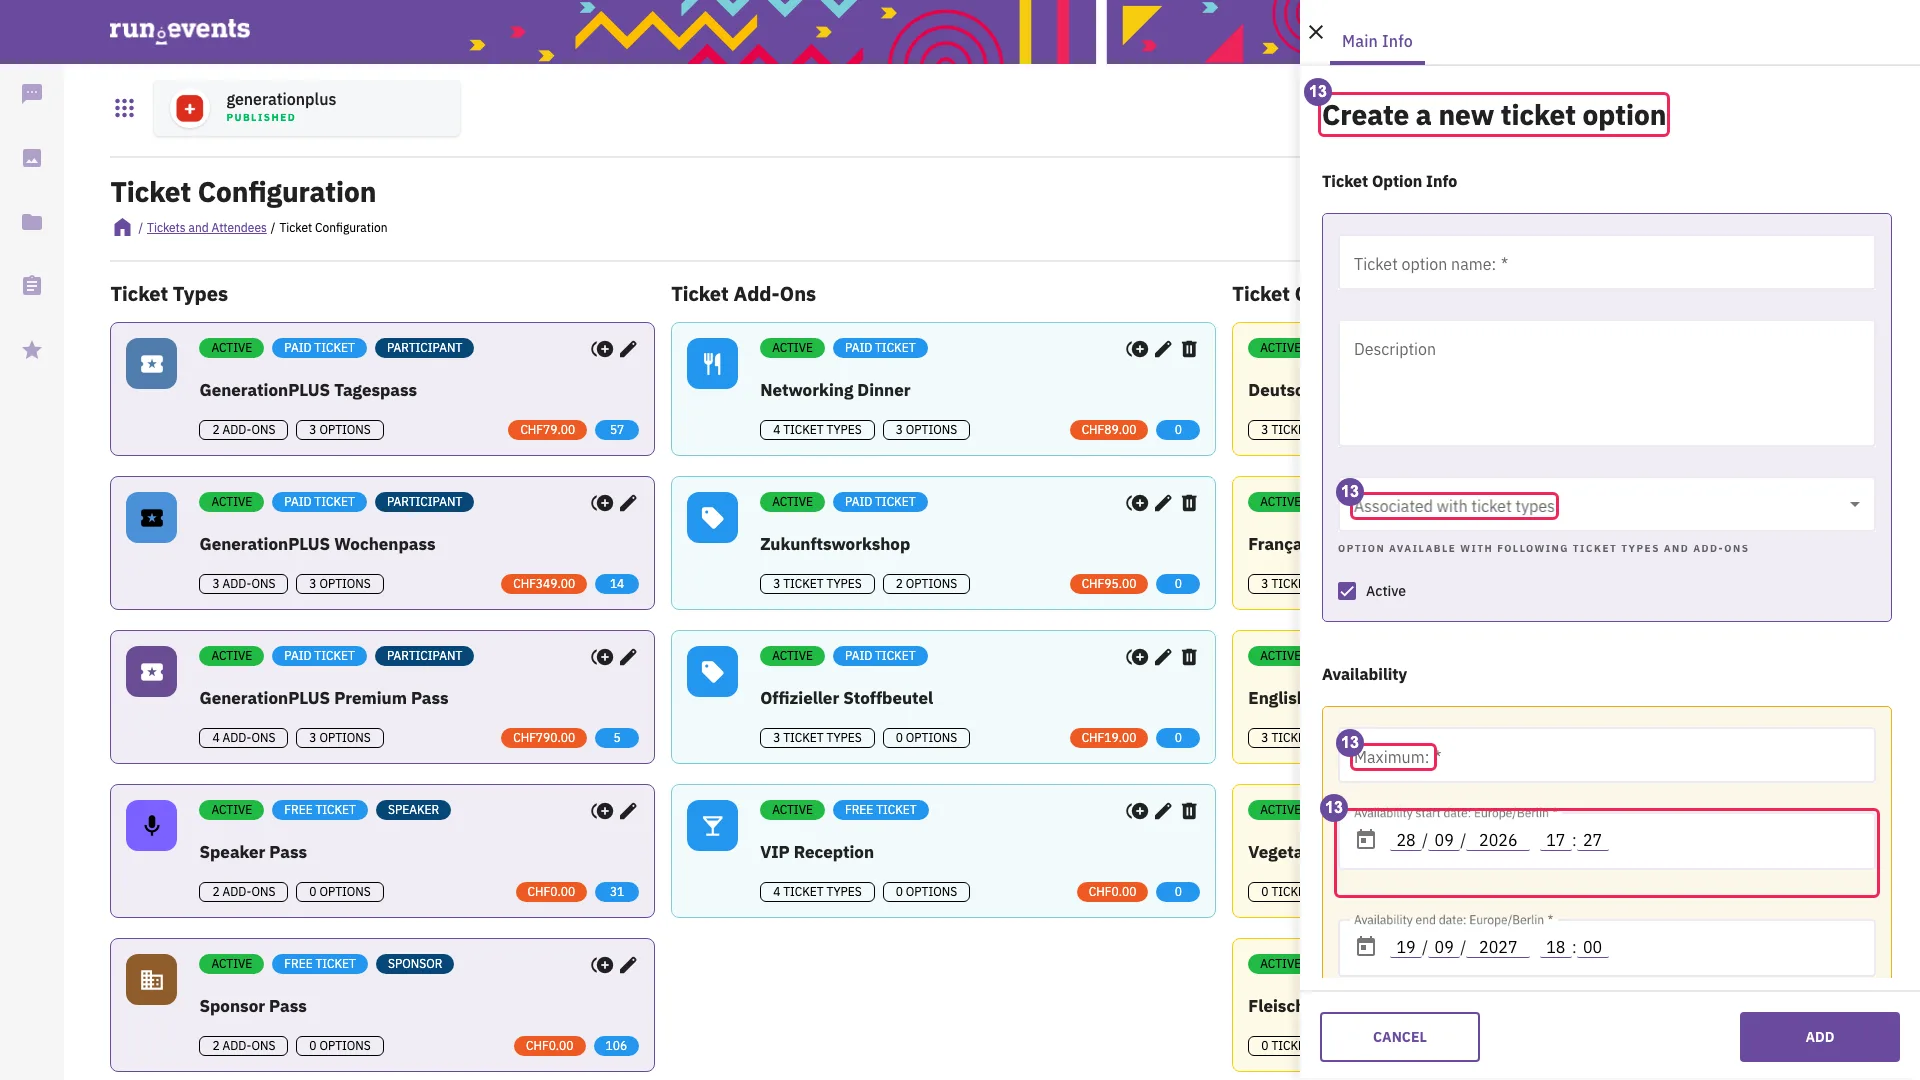Open the folder sidebar icon

[x=32, y=222]
